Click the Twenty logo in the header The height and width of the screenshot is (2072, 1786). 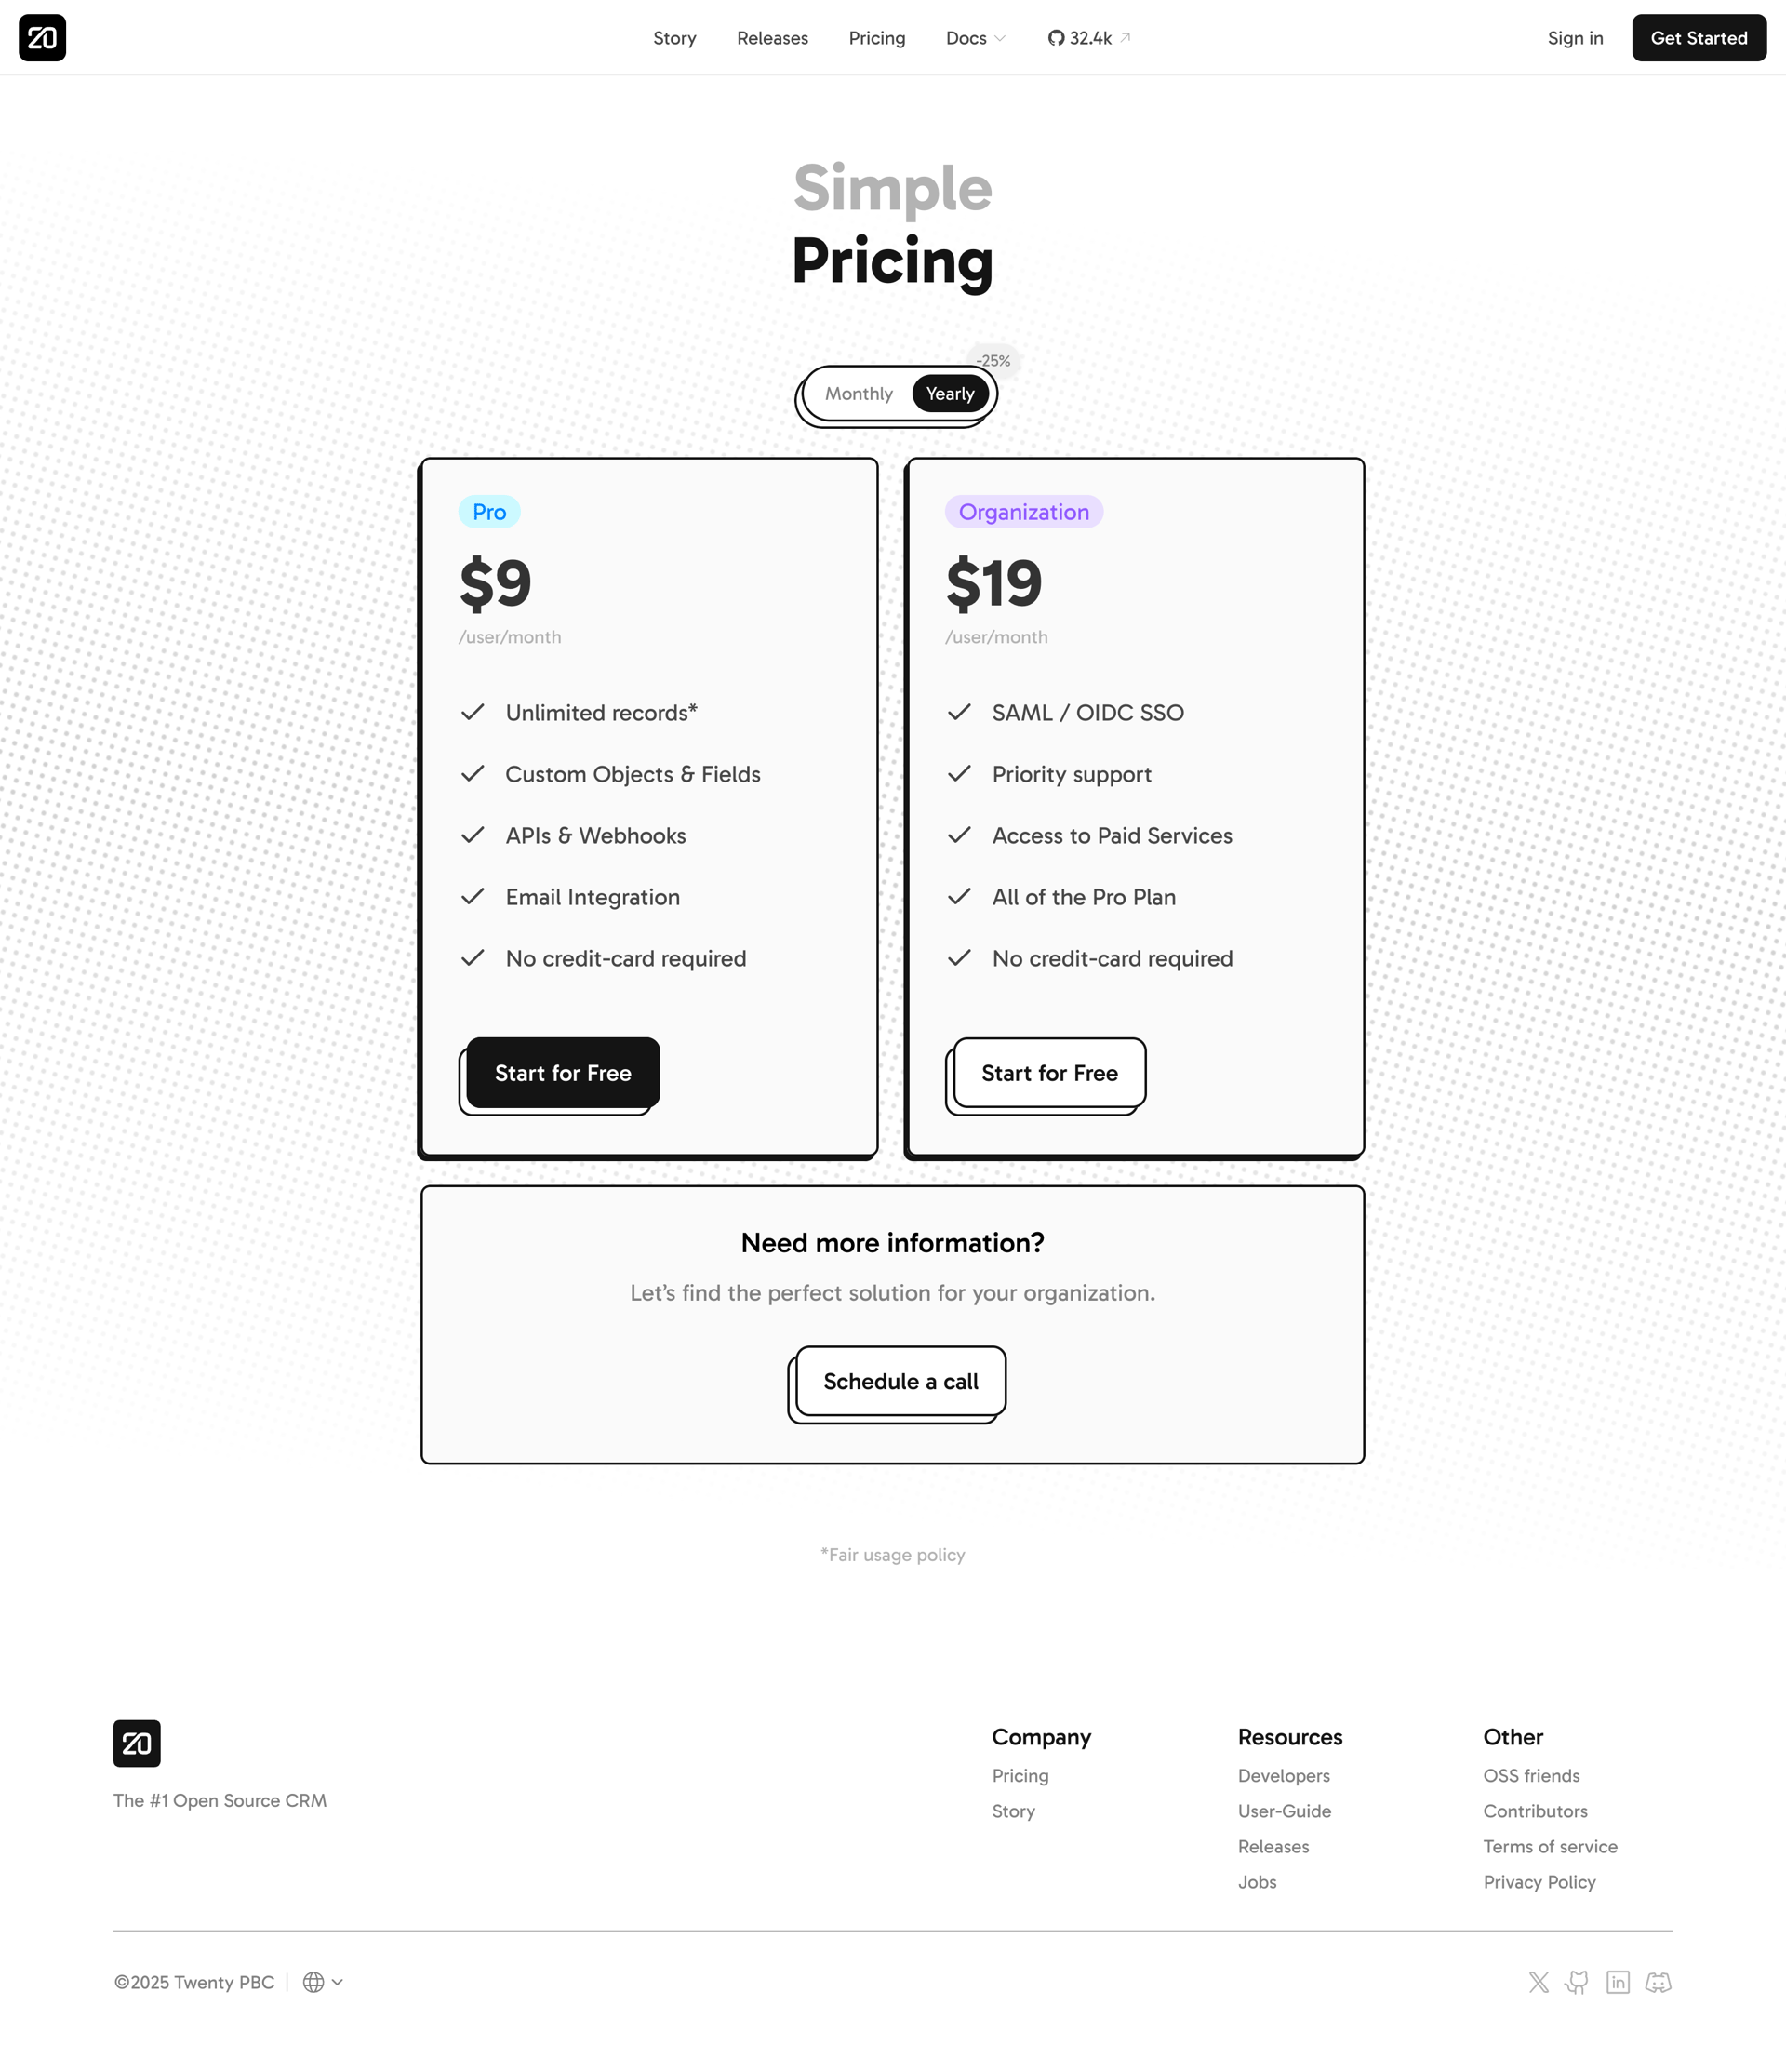[42, 38]
